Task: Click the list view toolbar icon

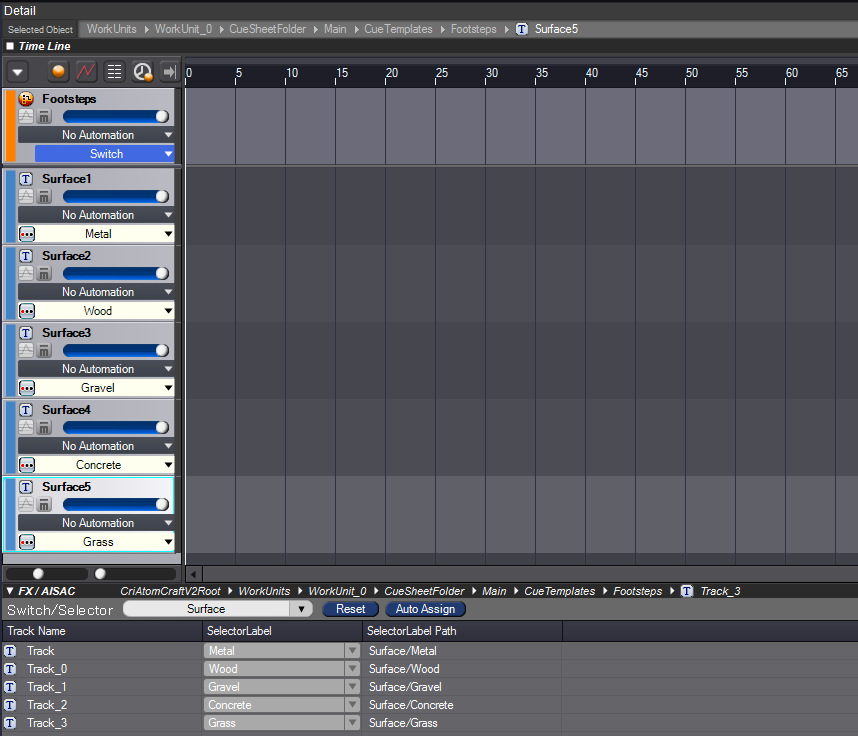Action: (114, 72)
